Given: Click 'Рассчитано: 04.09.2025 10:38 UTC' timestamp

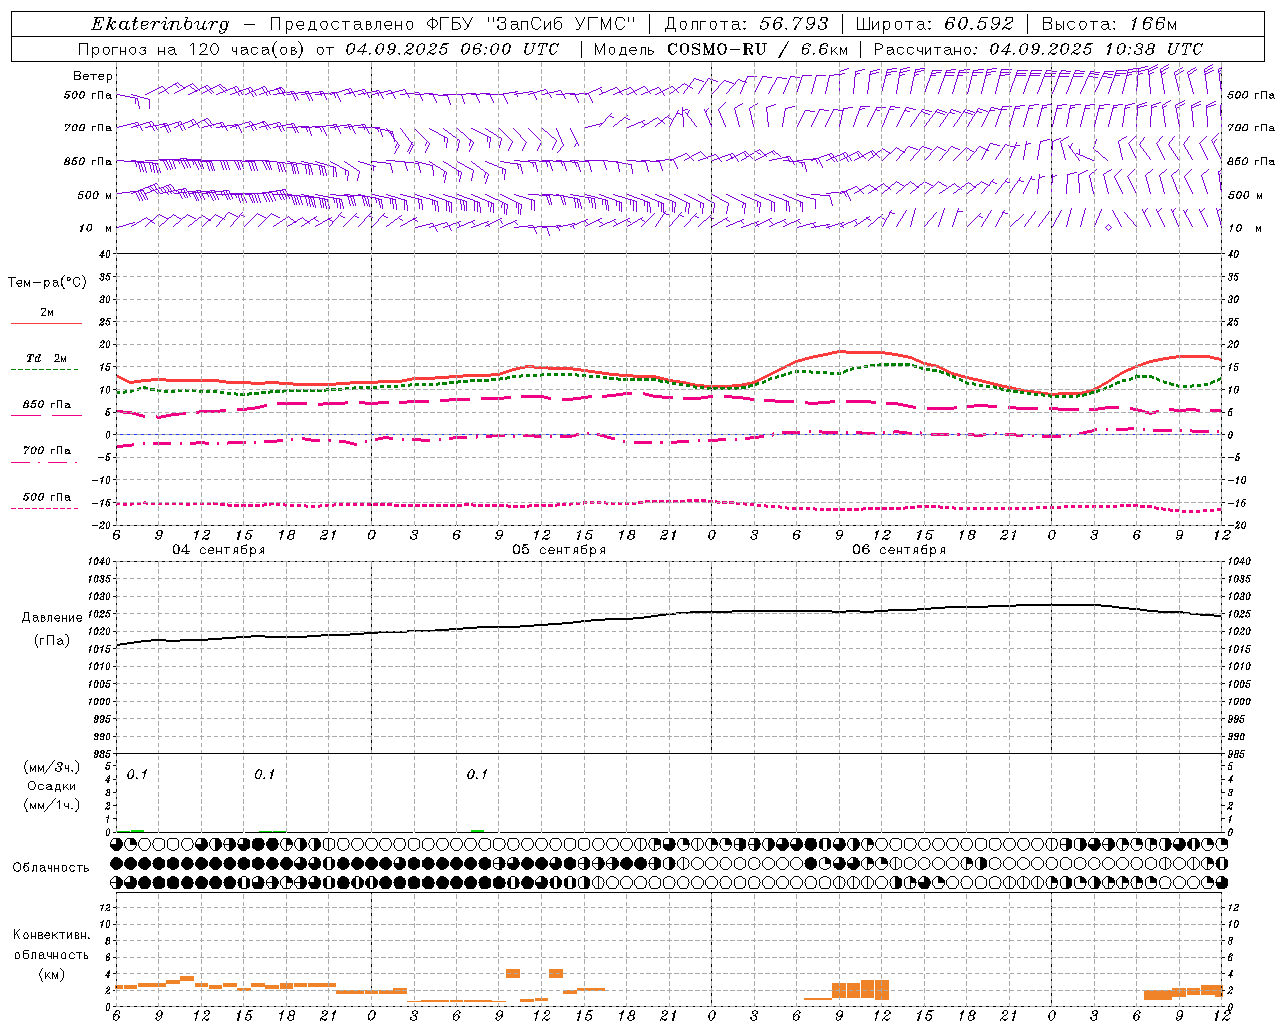Looking at the screenshot, I should [x=1038, y=49].
